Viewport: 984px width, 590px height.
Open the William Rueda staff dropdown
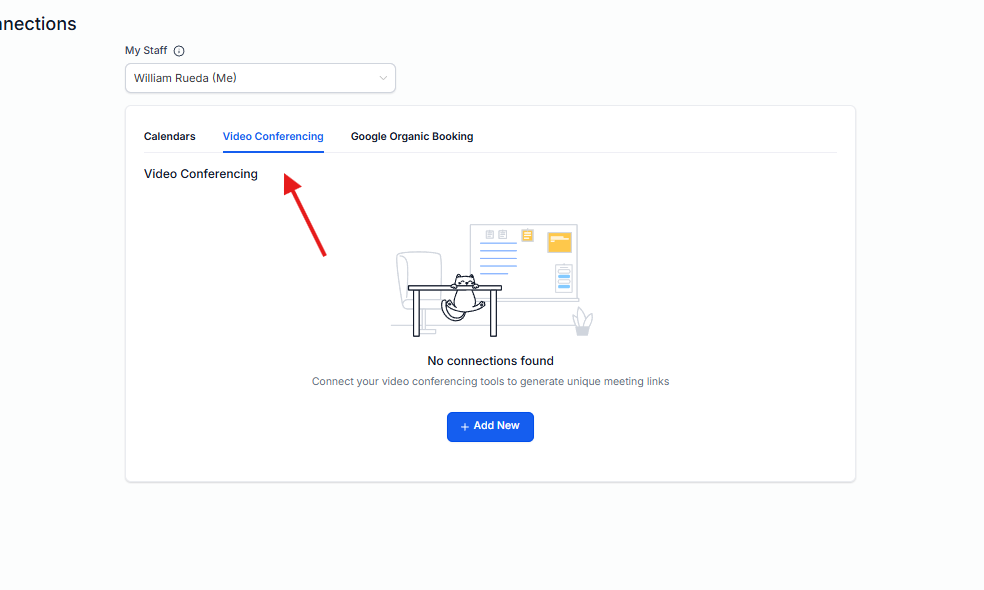pyautogui.click(x=250, y=78)
